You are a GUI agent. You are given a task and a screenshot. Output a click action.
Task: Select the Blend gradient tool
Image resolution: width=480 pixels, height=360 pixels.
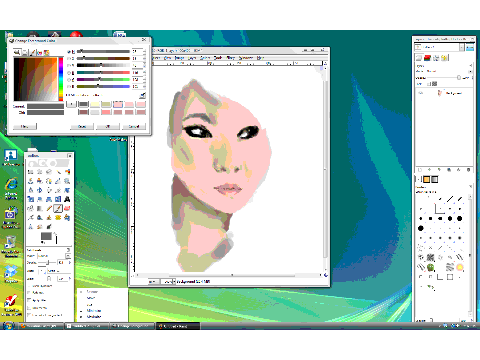(x=40, y=209)
